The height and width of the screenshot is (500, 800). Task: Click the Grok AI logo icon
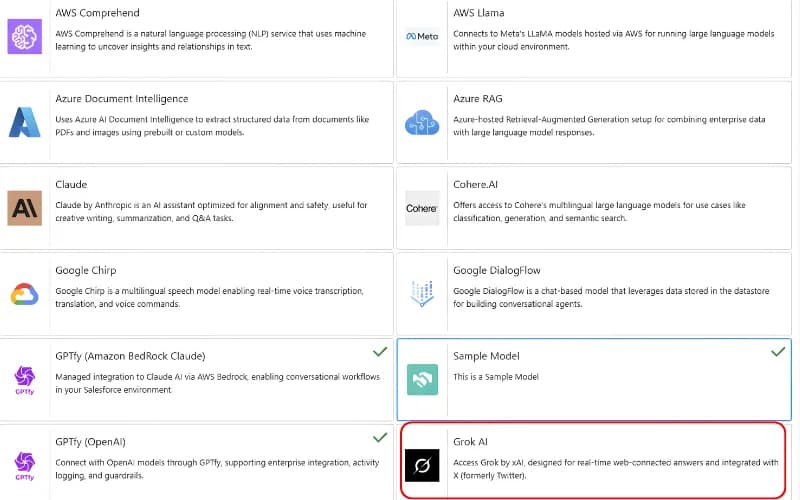tap(422, 465)
